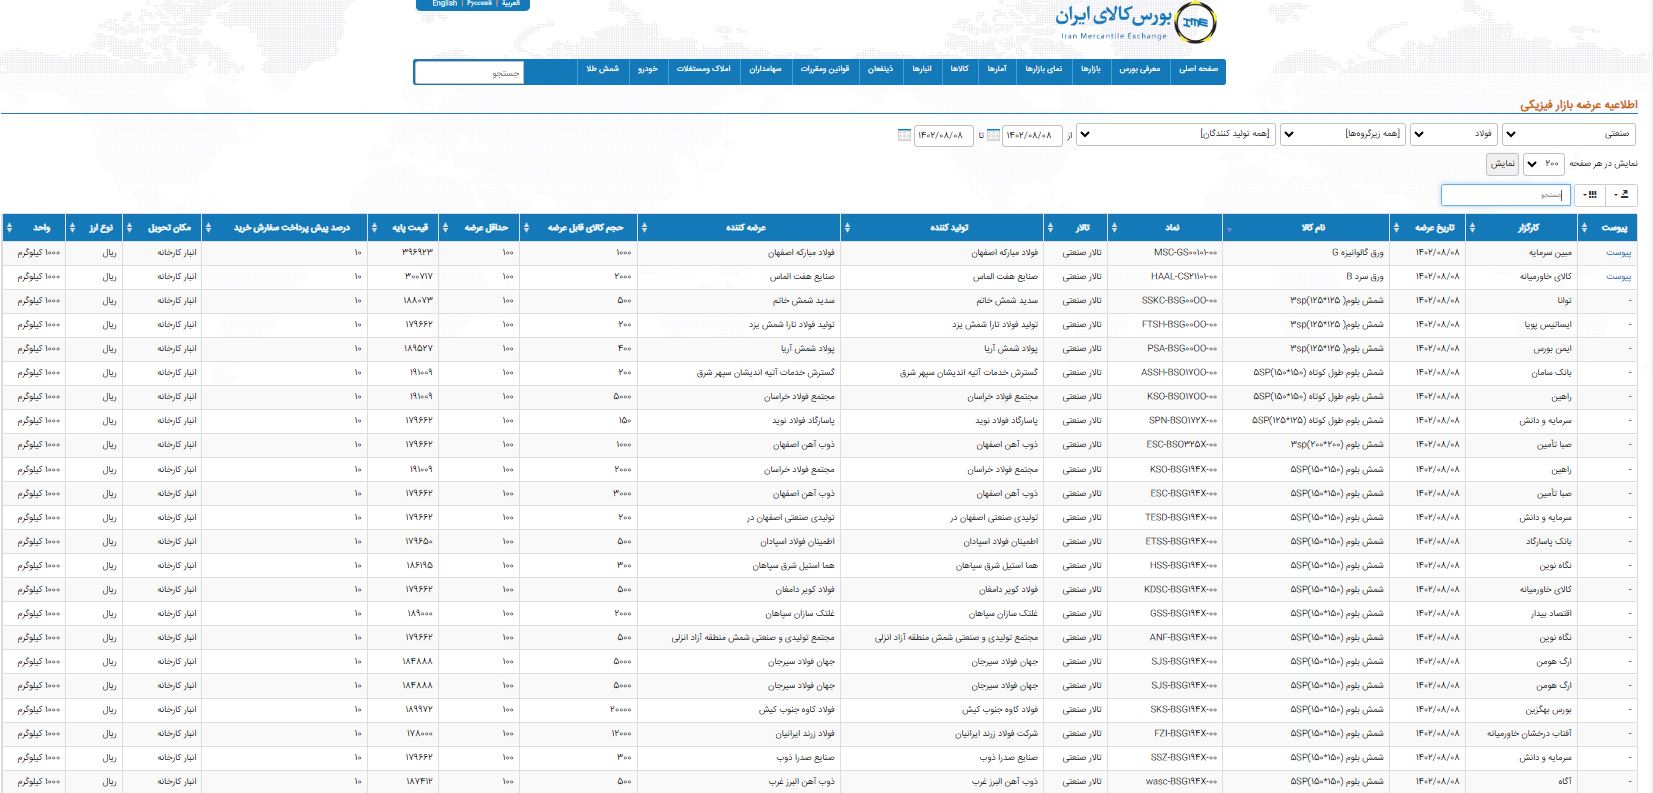Open the فولاد group dropdown
Viewport: 1653px width, 793px height.
tap(1454, 134)
